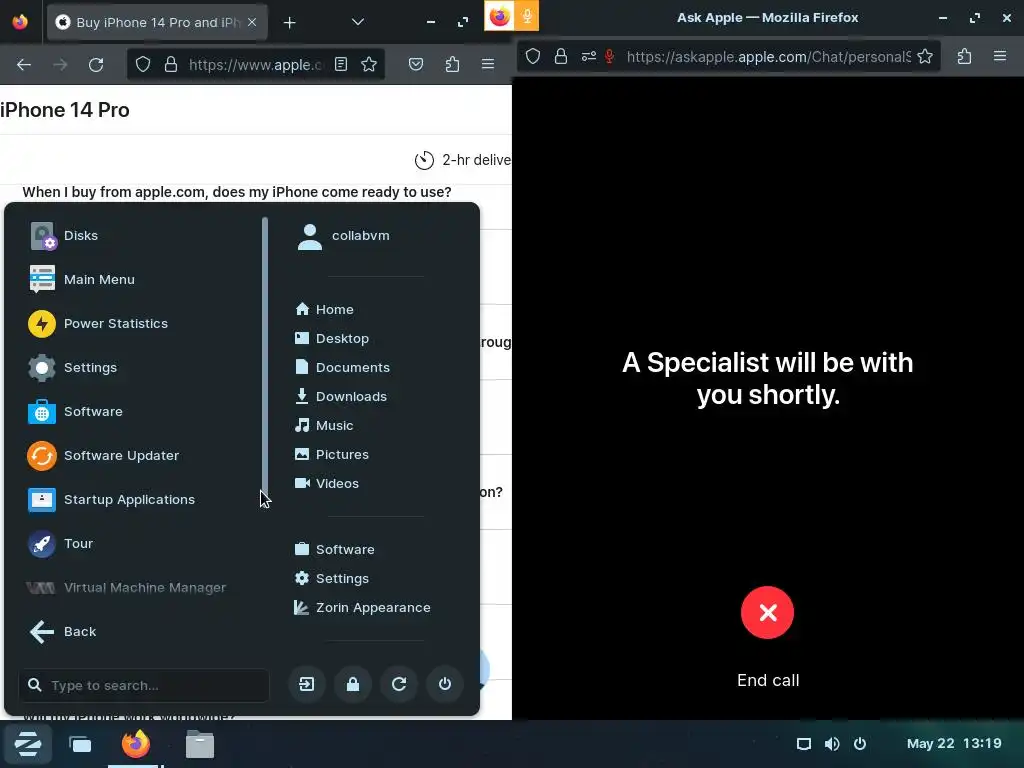The image size is (1024, 768).
Task: Click the power off button in menu
Action: (x=445, y=684)
